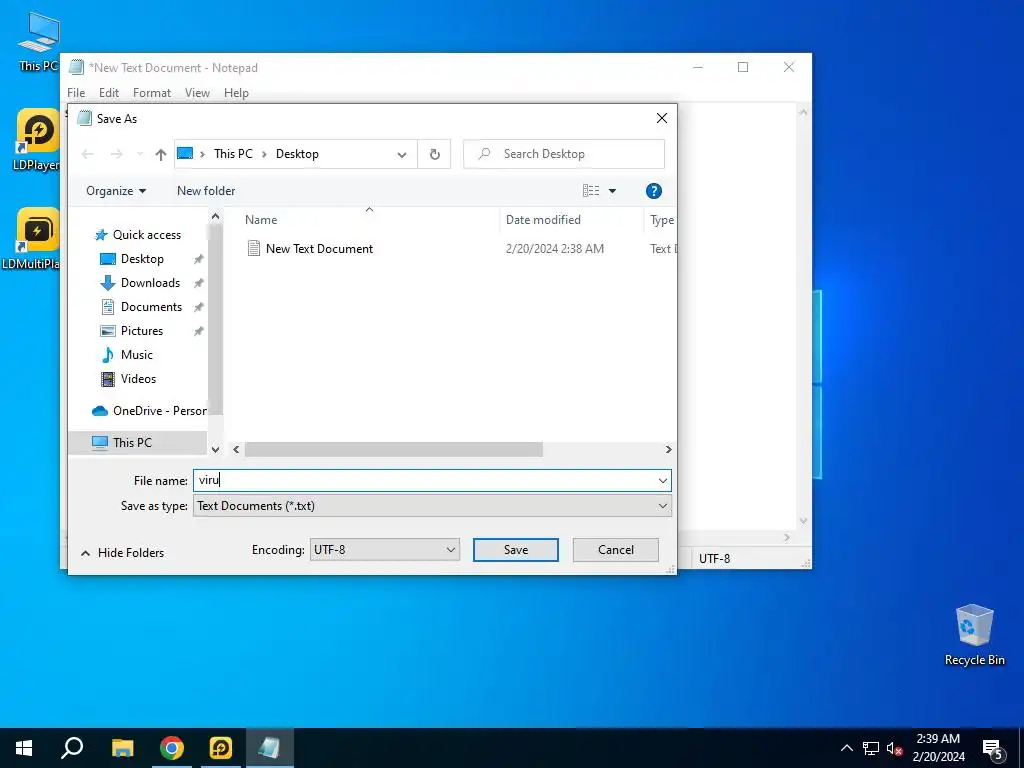Viewport: 1024px width, 768px height.
Task: Close the Save As dialog
Action: click(662, 118)
